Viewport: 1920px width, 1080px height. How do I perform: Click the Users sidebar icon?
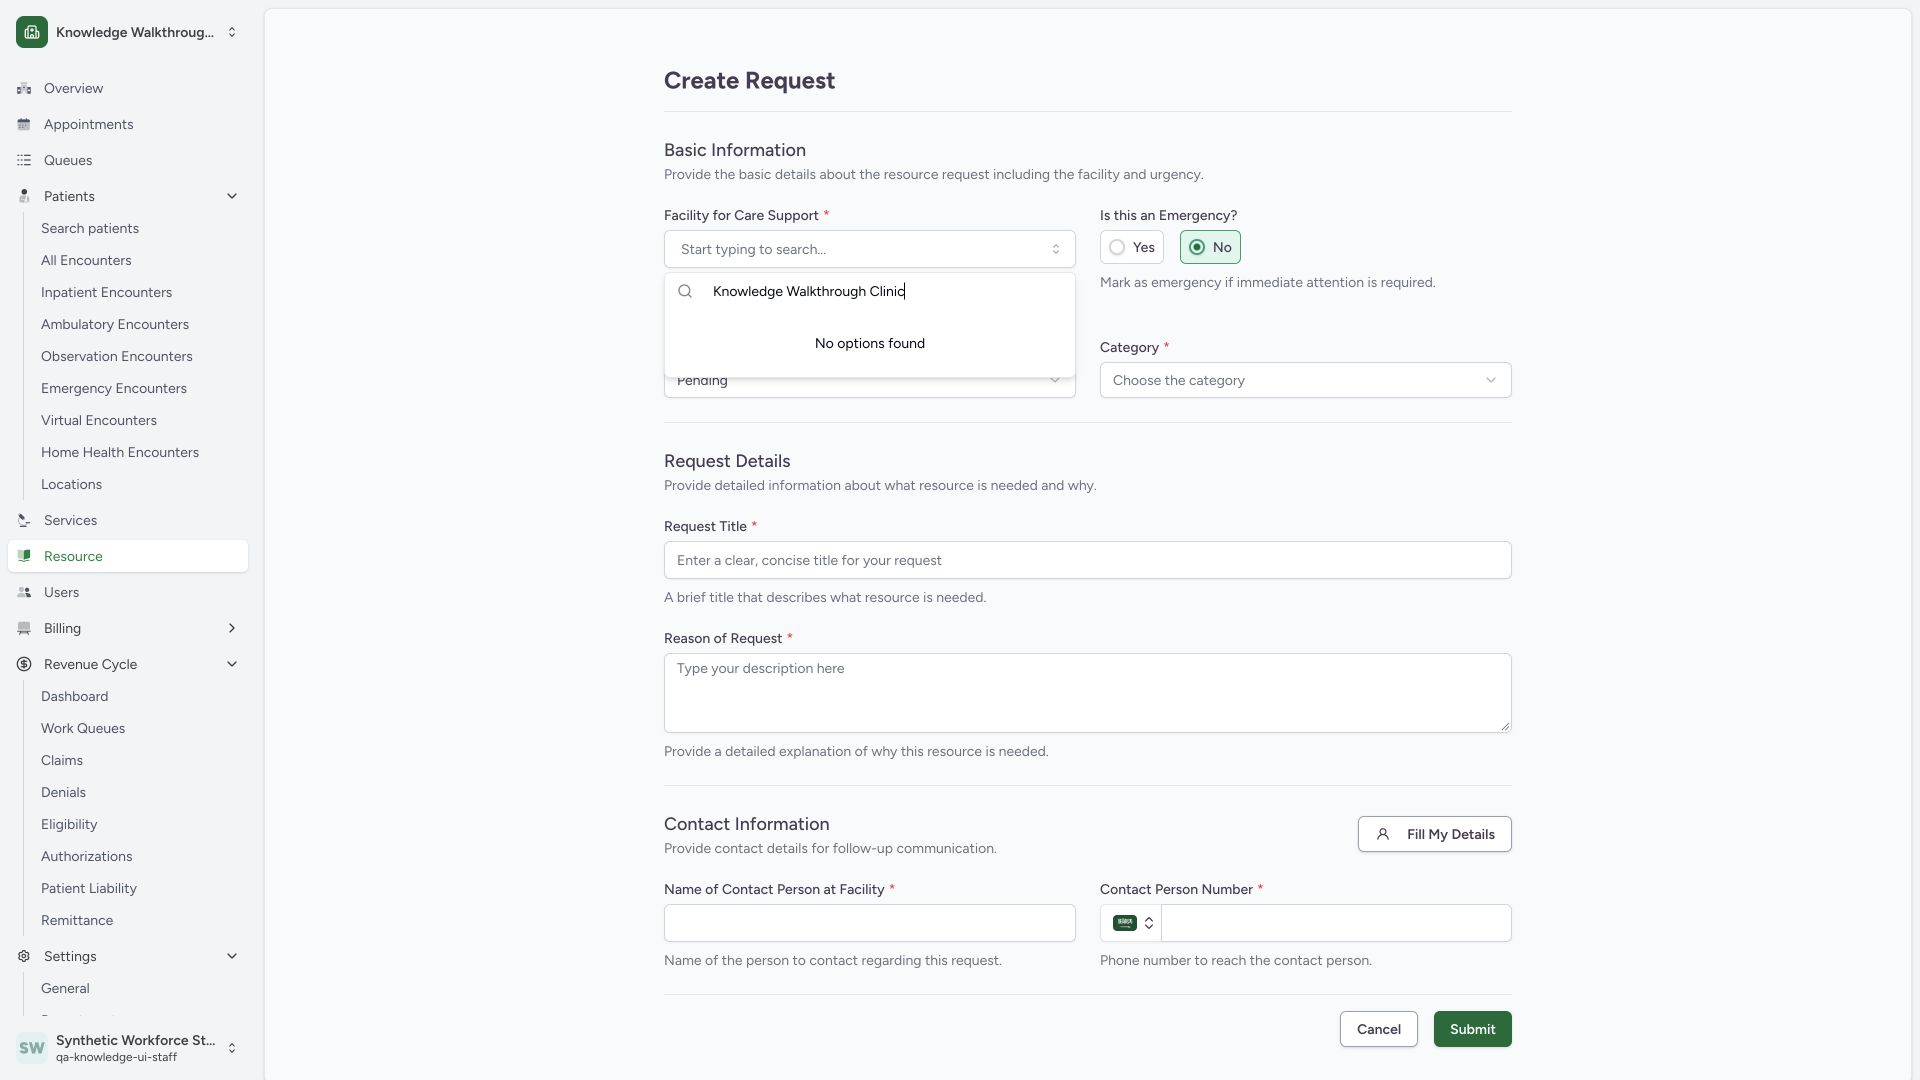click(24, 592)
